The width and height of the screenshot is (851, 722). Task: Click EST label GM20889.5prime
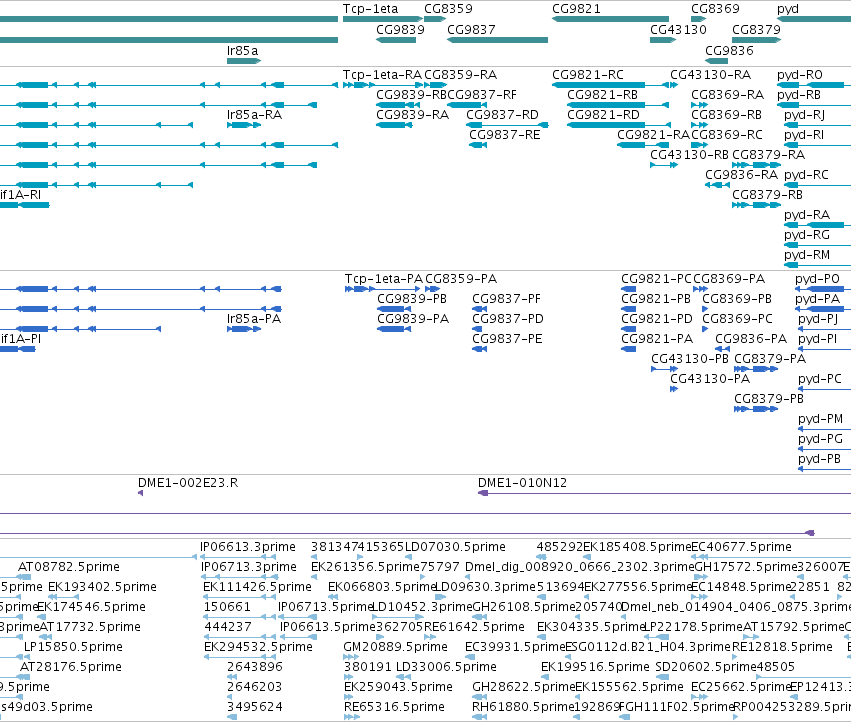click(396, 647)
